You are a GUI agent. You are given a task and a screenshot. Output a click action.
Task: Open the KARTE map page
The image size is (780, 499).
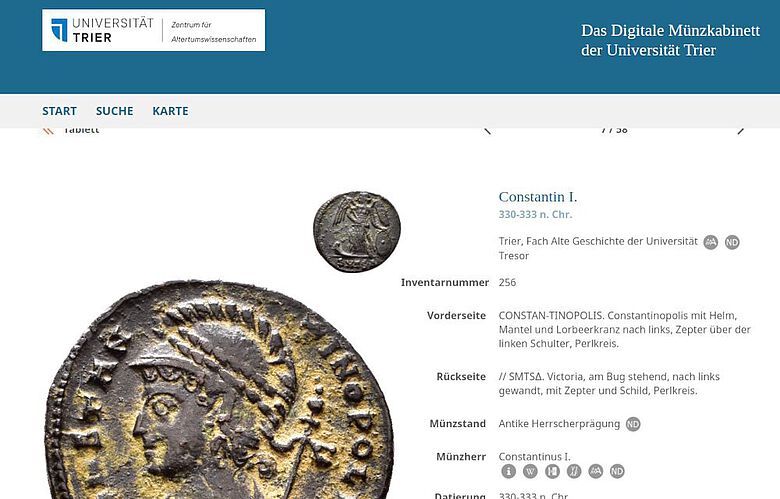(170, 111)
